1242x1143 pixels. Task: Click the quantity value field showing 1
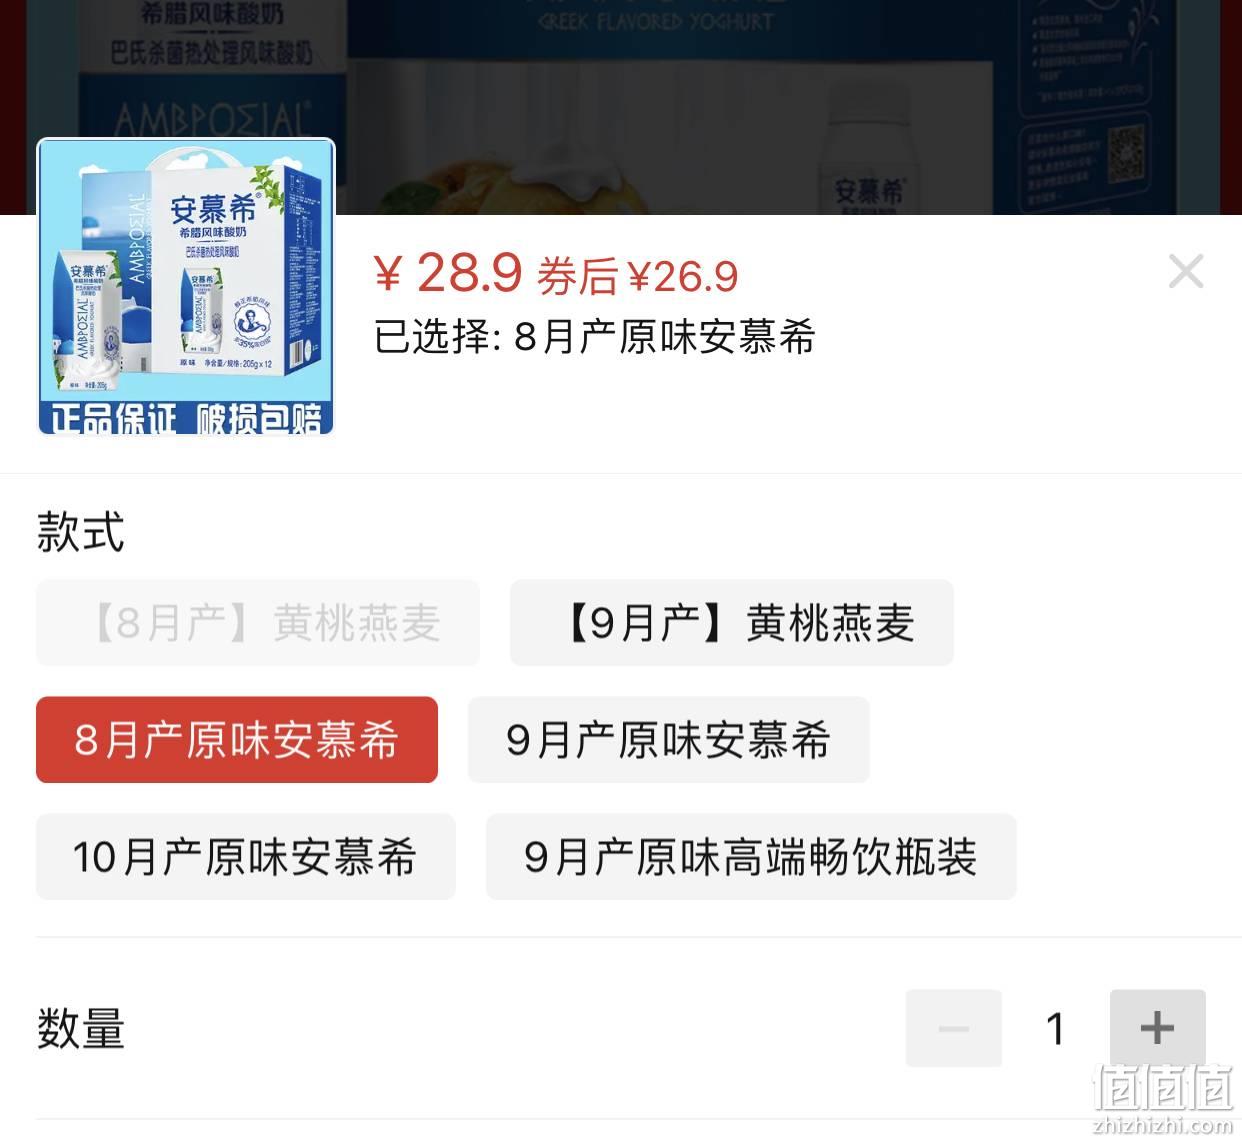tap(1055, 1028)
